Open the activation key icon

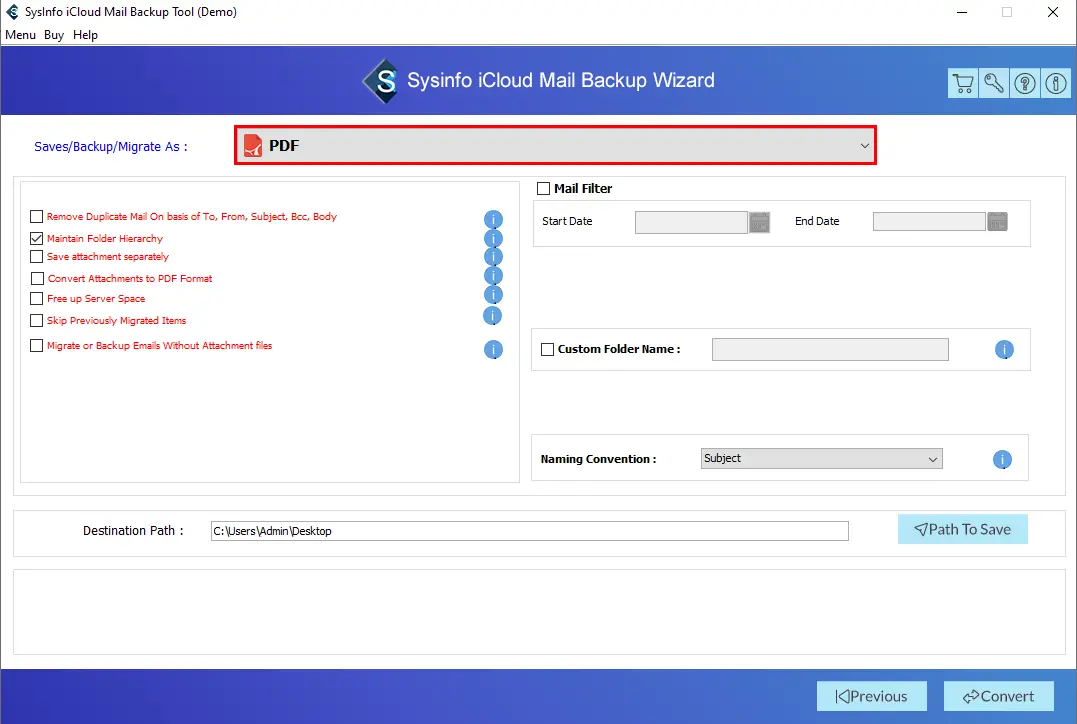993,84
